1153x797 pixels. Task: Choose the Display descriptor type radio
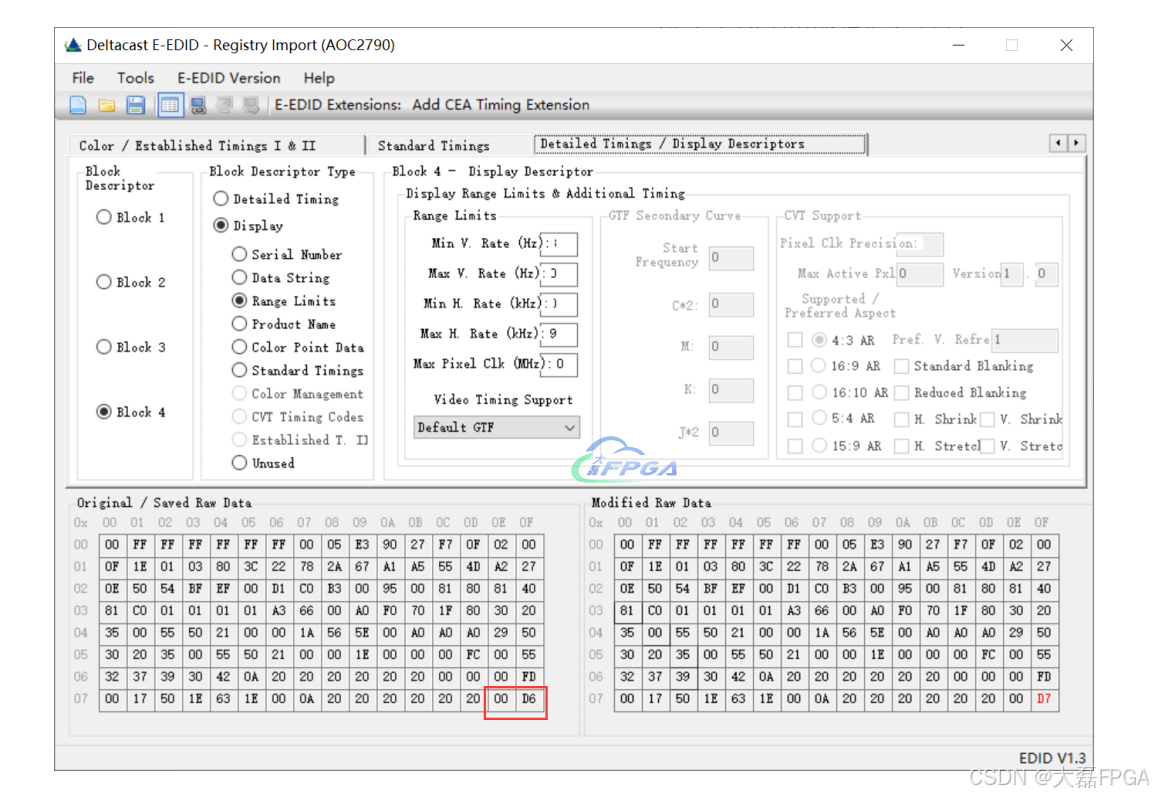(221, 225)
